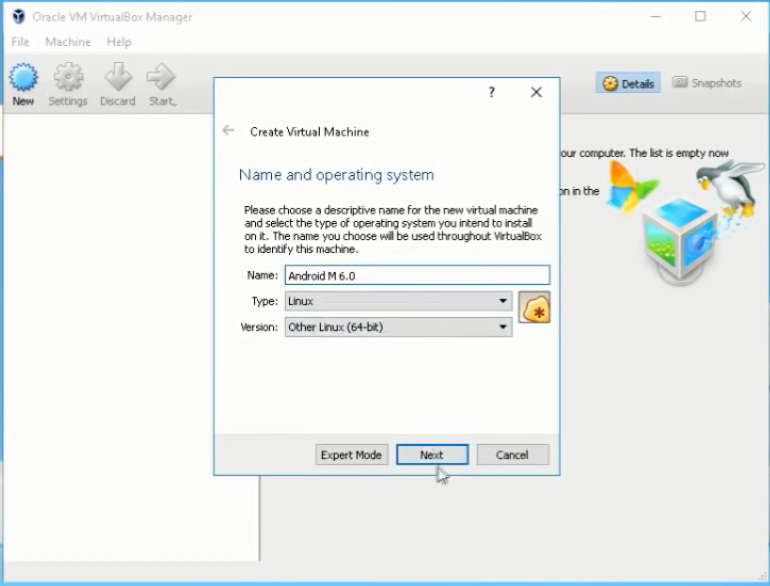Screen dimensions: 770x586
Task: Switch to the Details view
Action: tap(628, 83)
